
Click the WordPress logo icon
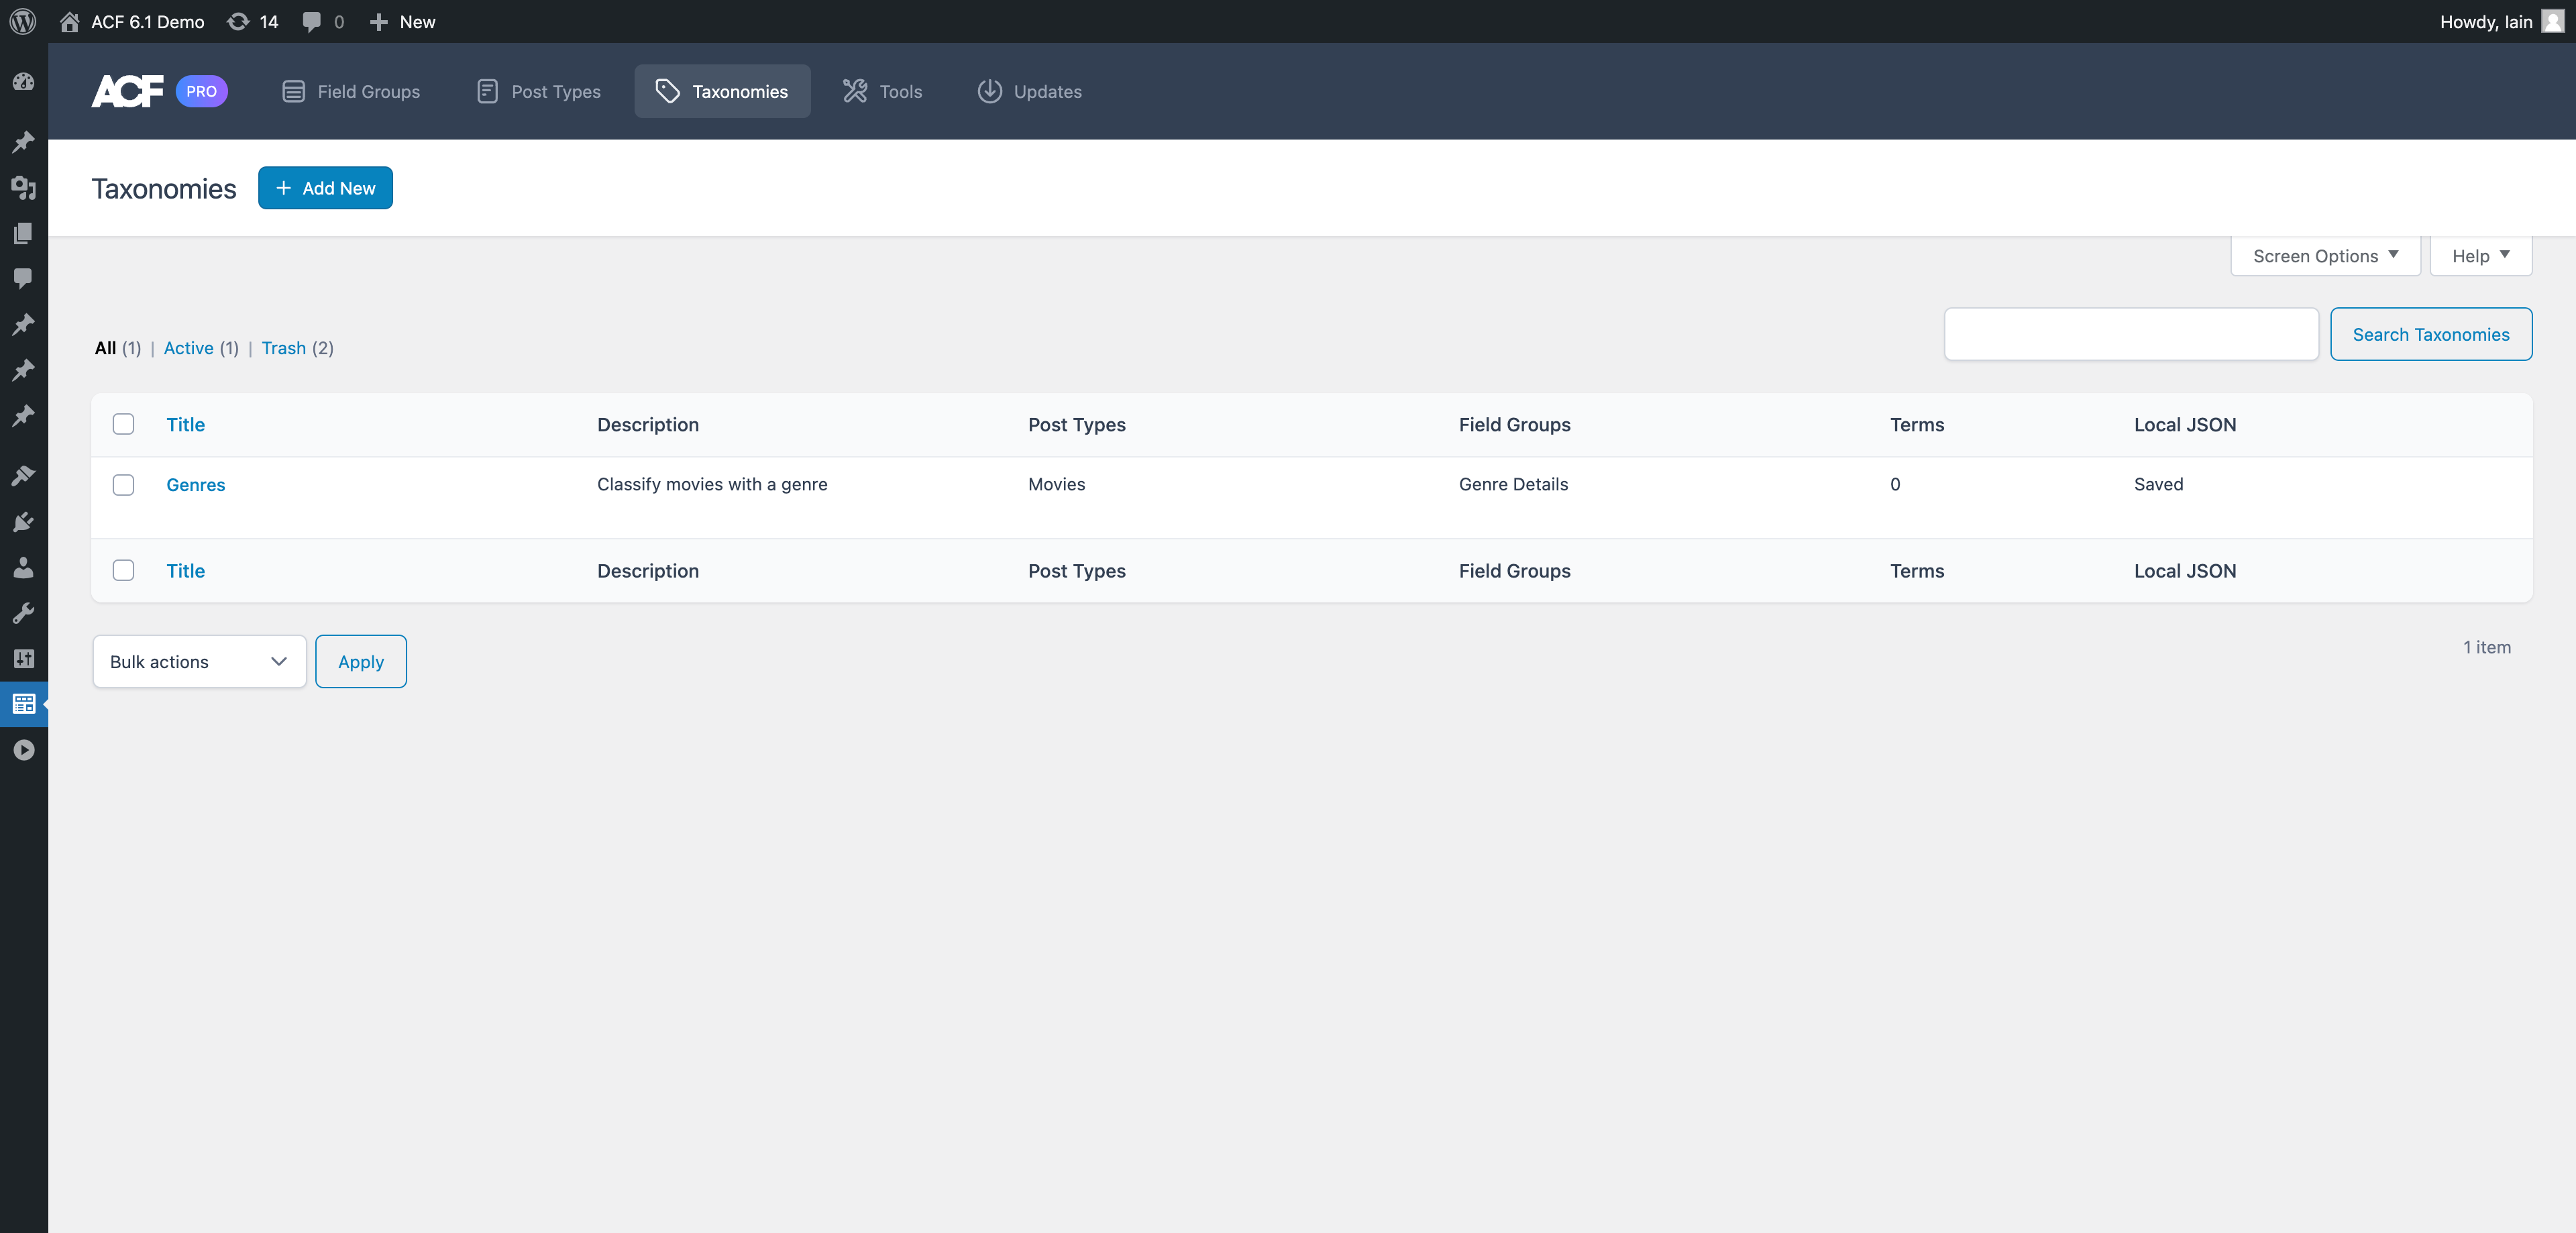pos(23,21)
